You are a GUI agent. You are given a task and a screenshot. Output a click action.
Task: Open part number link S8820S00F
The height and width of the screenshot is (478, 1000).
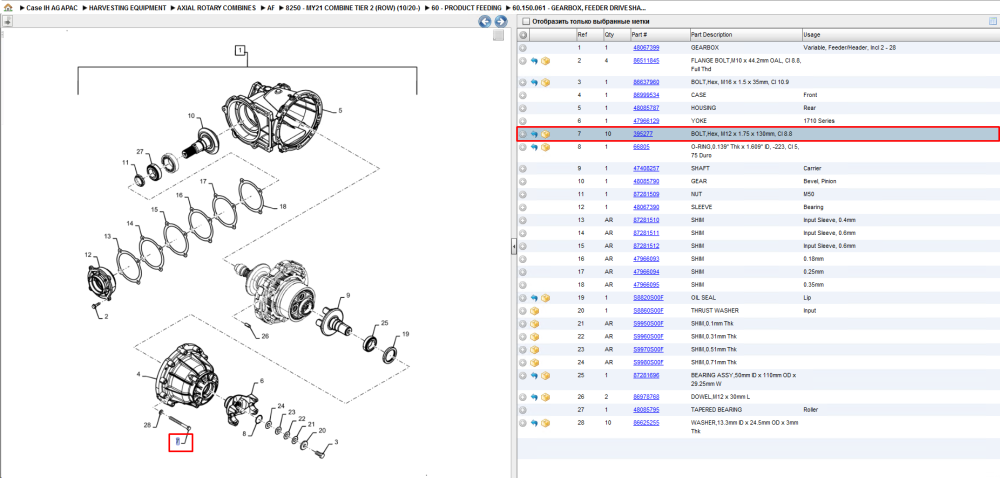click(648, 298)
